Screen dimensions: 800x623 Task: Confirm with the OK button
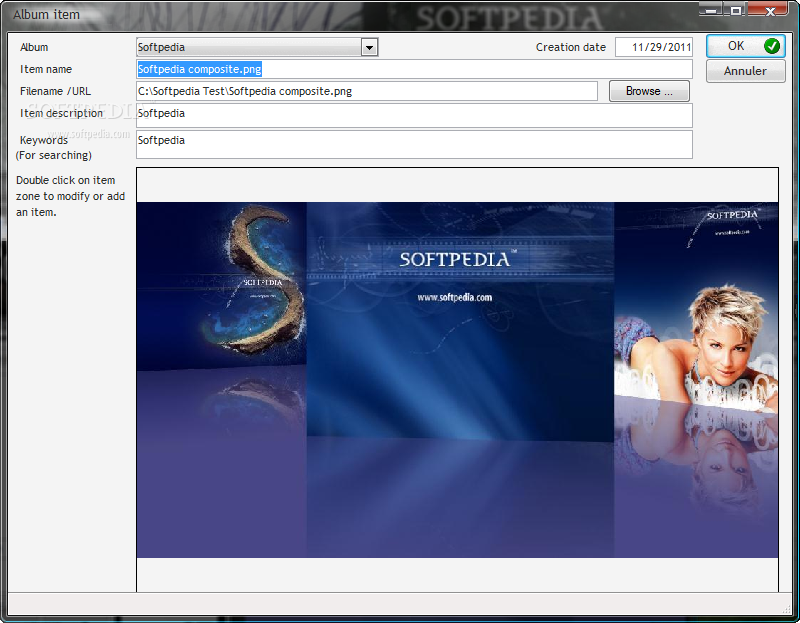click(x=745, y=46)
